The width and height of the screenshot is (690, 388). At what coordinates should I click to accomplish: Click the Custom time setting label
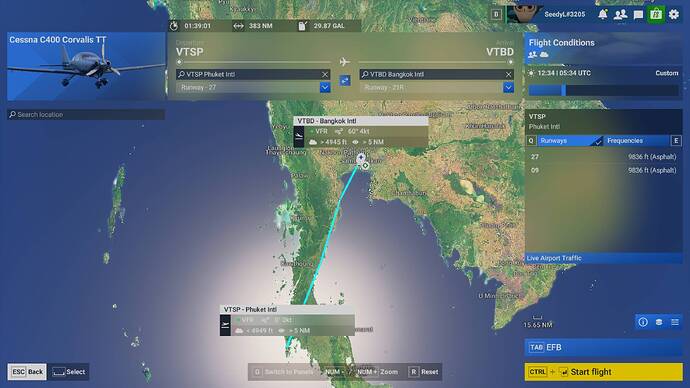coord(667,73)
